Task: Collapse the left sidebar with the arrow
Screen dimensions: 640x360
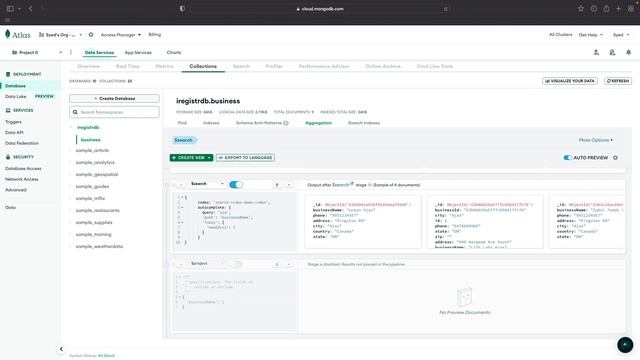Action: point(61,349)
